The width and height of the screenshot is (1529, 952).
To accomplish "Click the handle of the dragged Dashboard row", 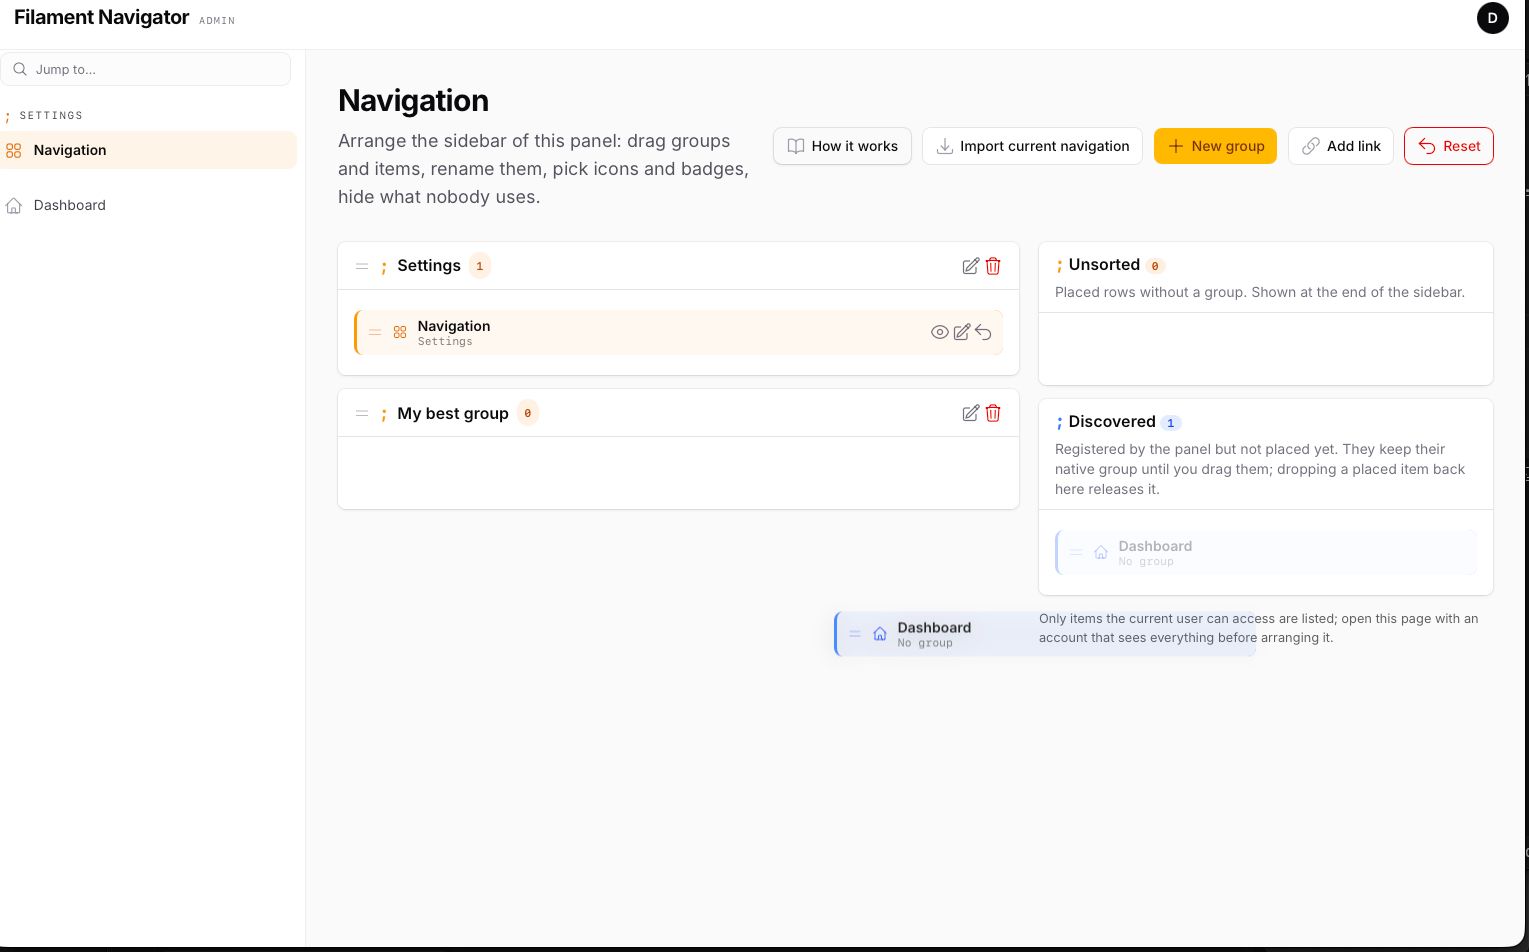I will [855, 634].
